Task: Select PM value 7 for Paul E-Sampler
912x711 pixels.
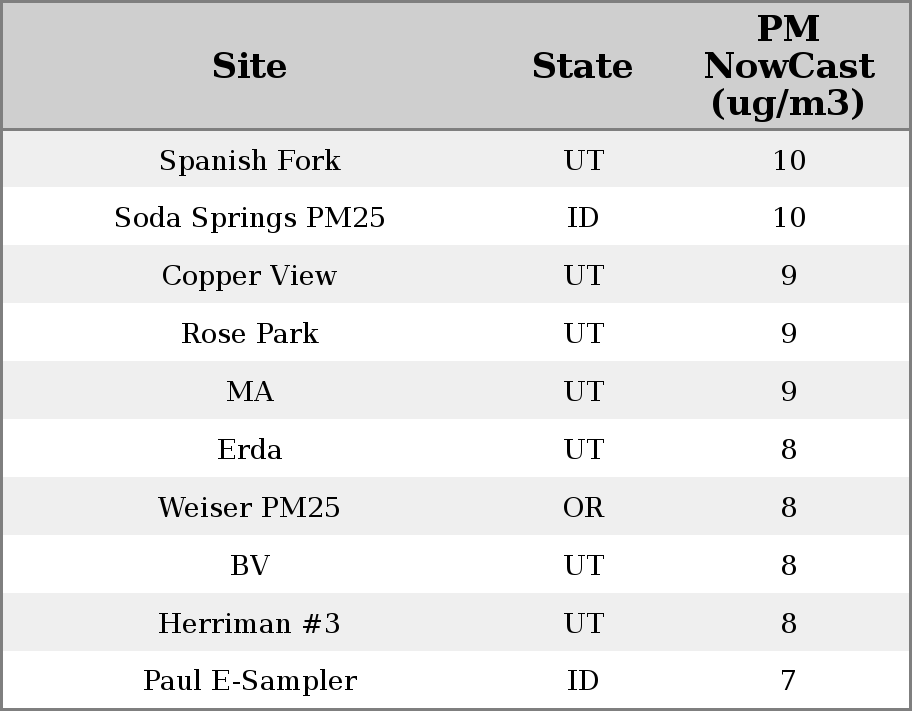Action: 788,681
